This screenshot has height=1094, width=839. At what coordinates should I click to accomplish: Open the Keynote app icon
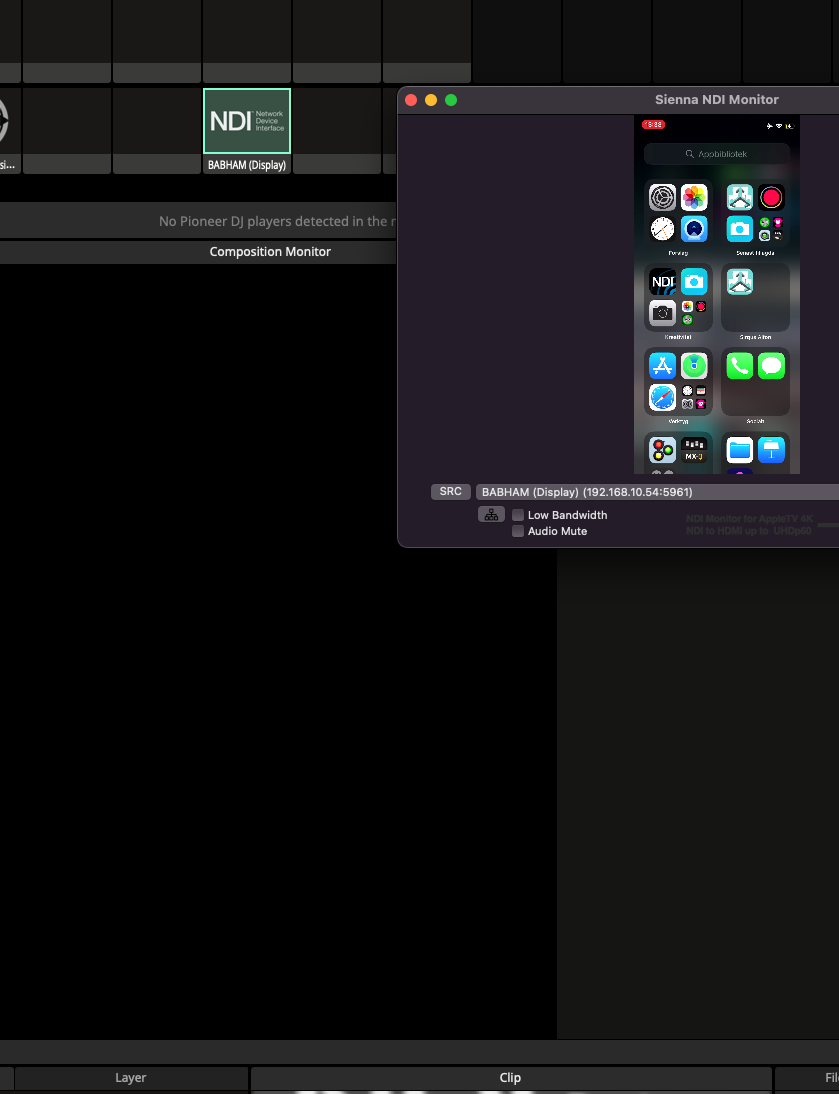pos(771,450)
